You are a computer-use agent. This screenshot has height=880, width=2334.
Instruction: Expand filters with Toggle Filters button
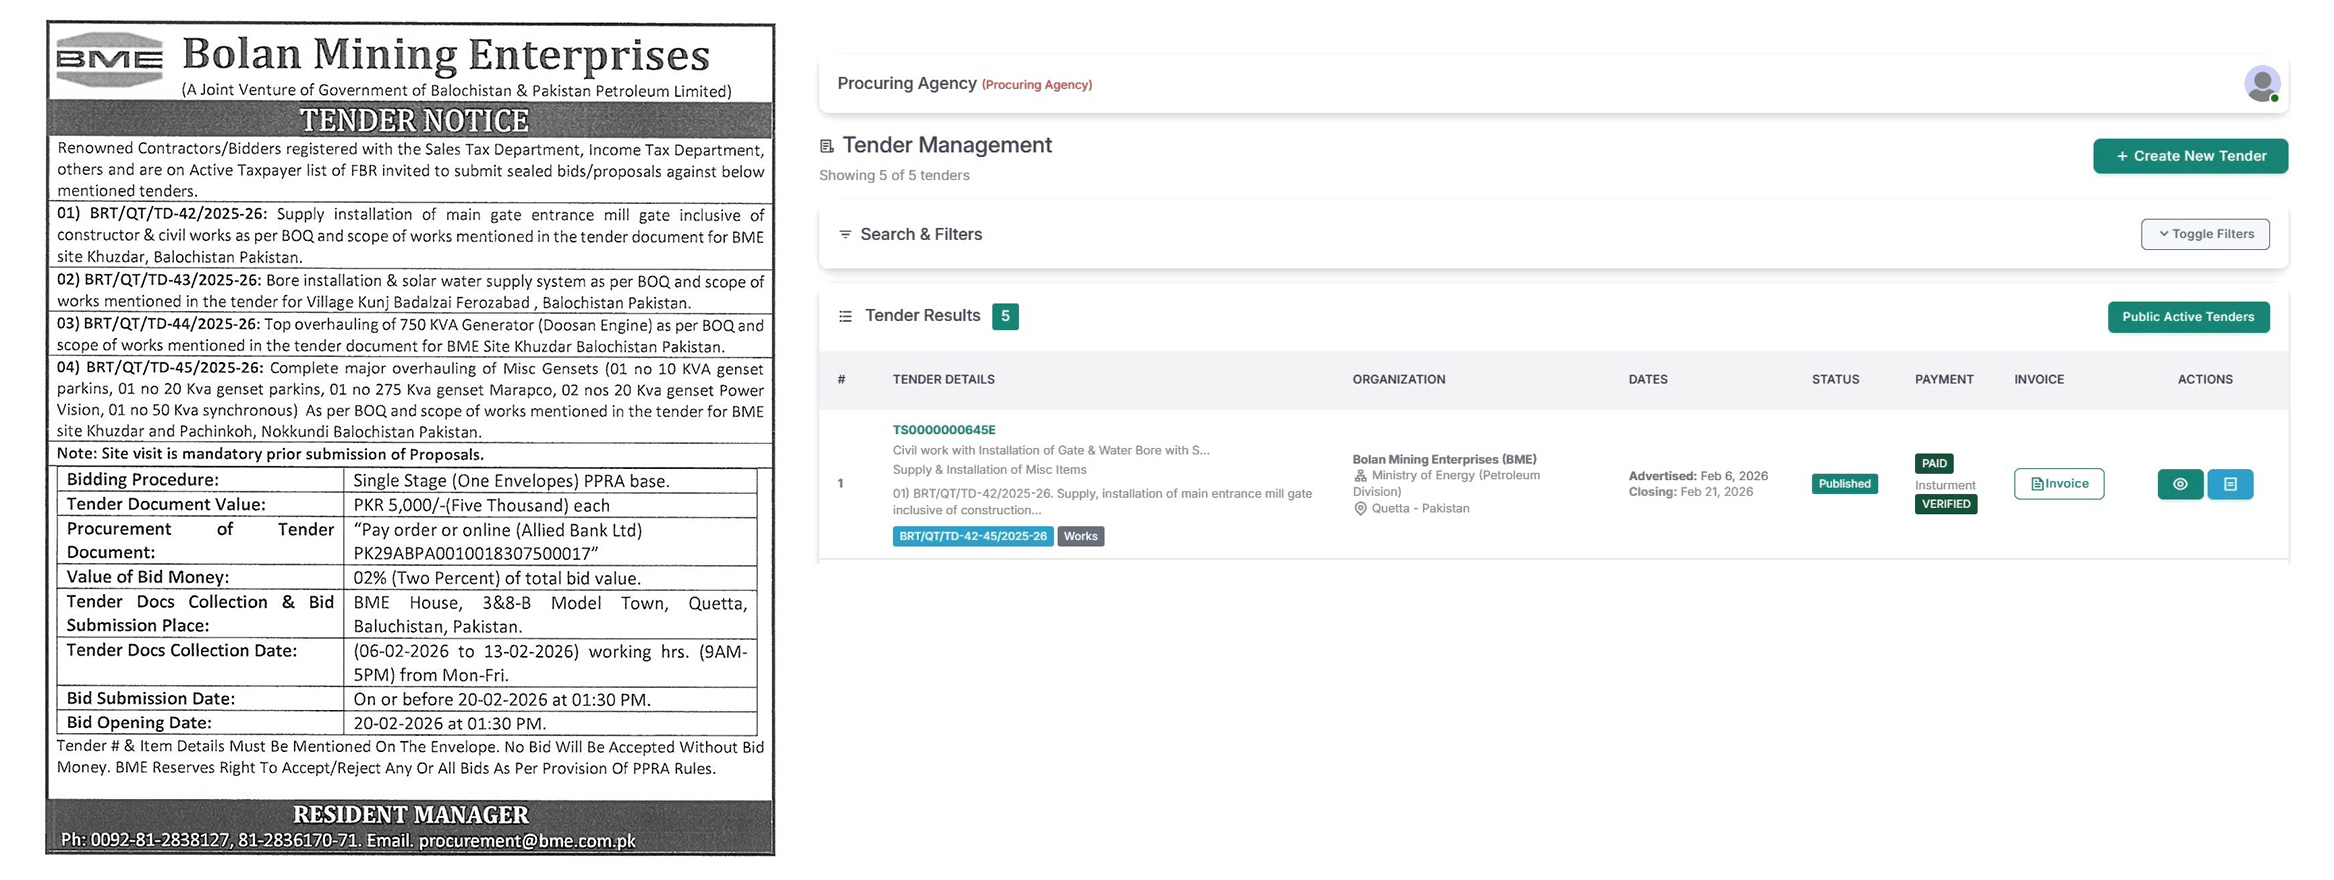click(x=2204, y=234)
